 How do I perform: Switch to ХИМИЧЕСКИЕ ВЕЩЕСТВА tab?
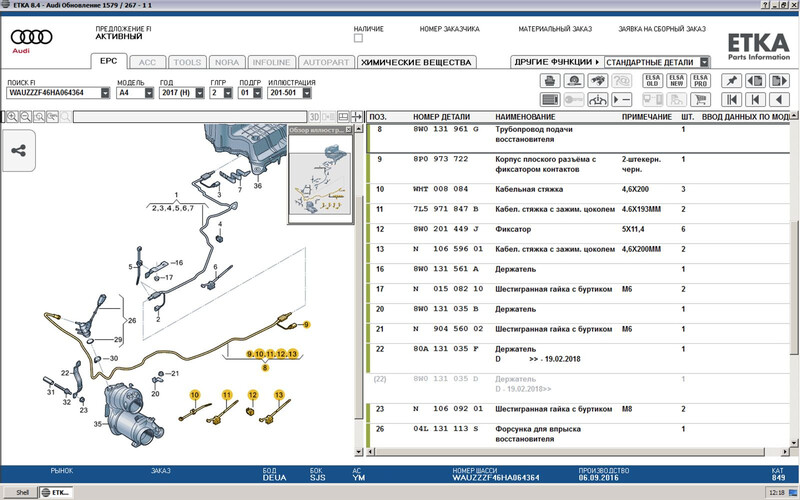[x=416, y=62]
